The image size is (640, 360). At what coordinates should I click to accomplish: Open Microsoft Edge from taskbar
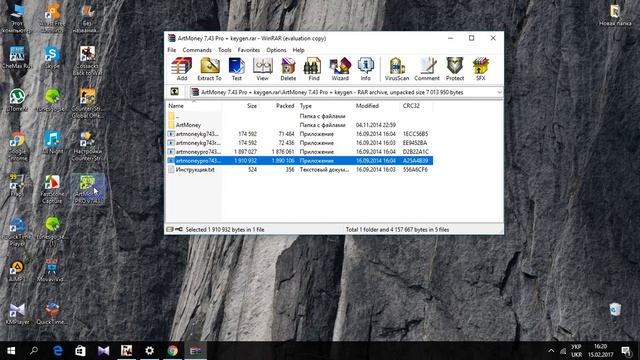[58, 351]
